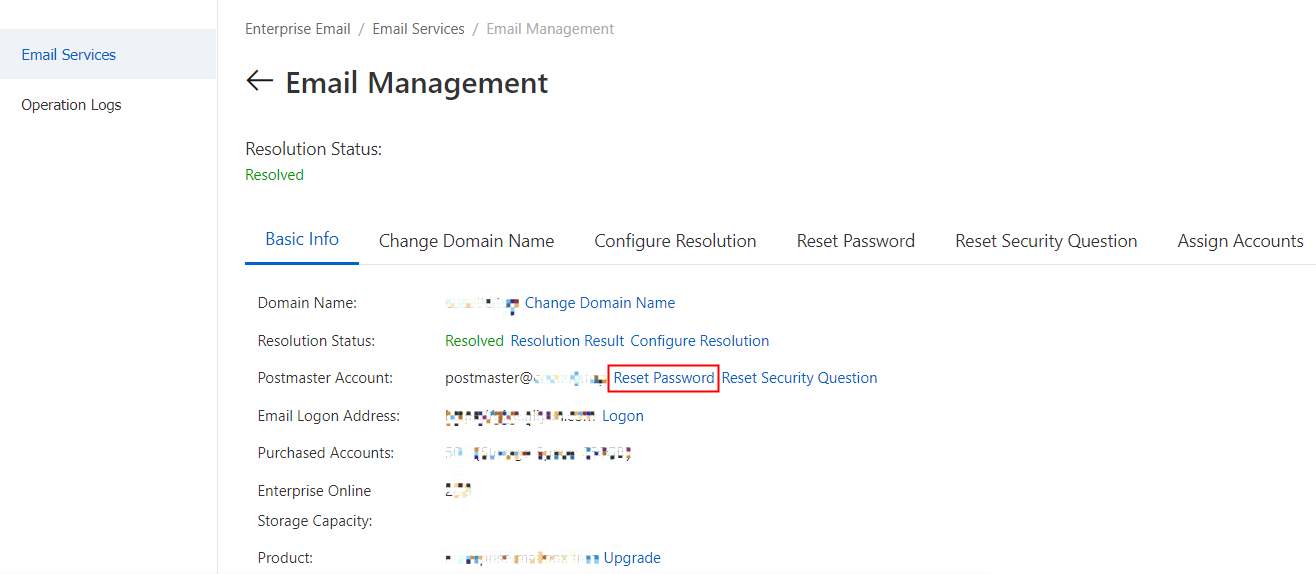
Task: Click Reset Security Question link in Postmaster row
Action: [x=800, y=378]
